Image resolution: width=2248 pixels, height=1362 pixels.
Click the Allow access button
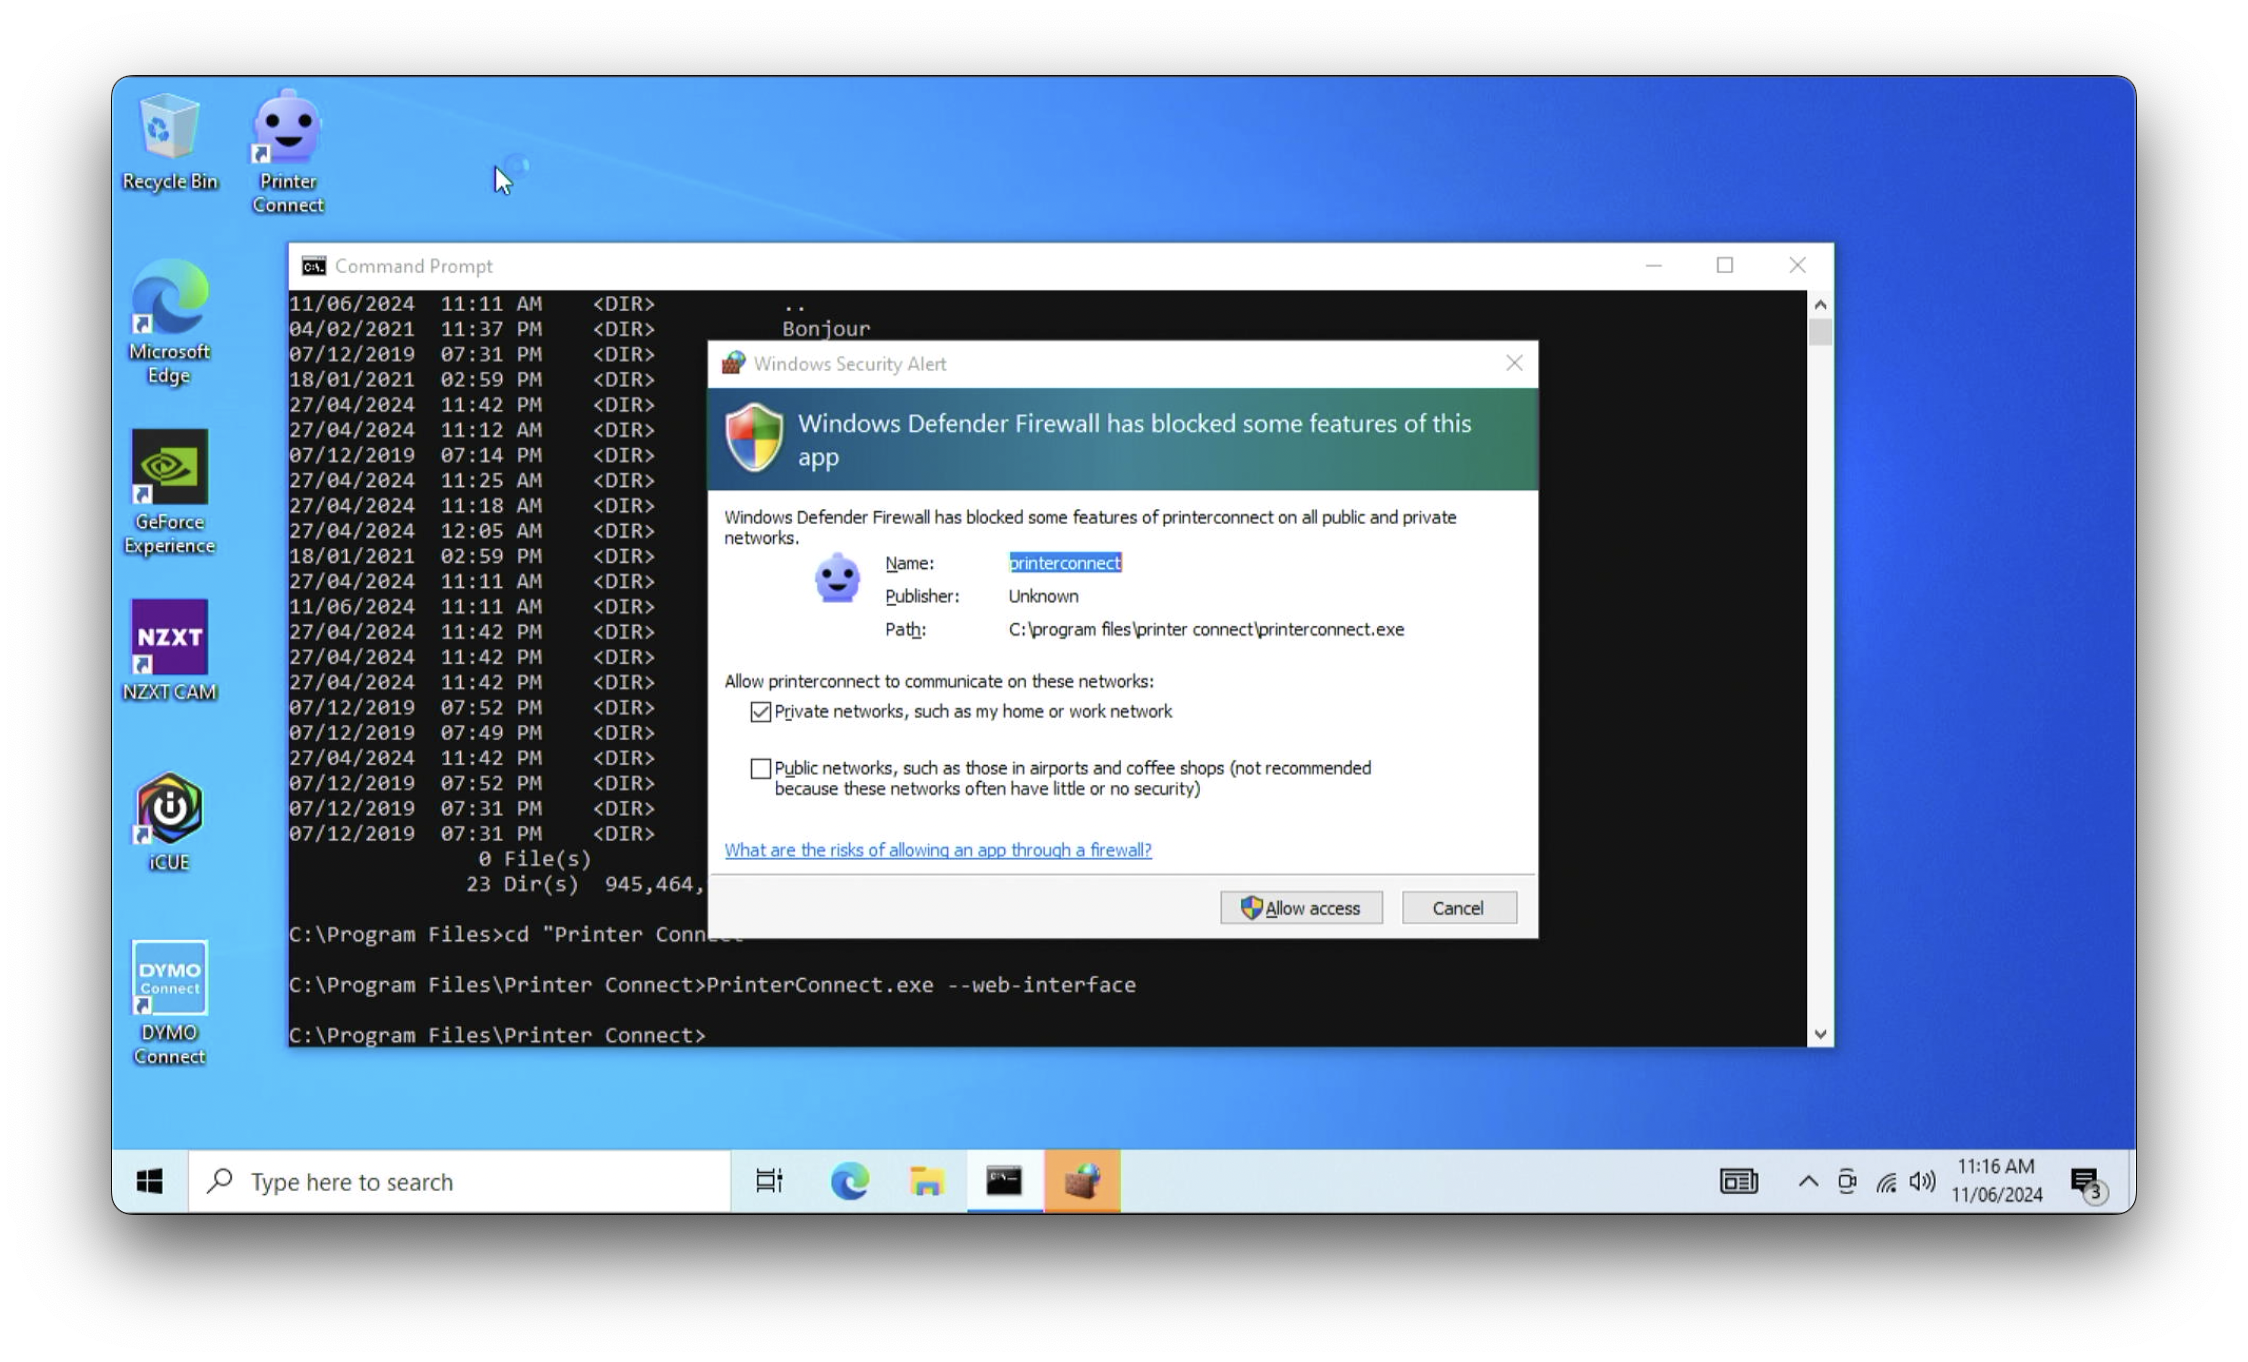pos(1301,908)
